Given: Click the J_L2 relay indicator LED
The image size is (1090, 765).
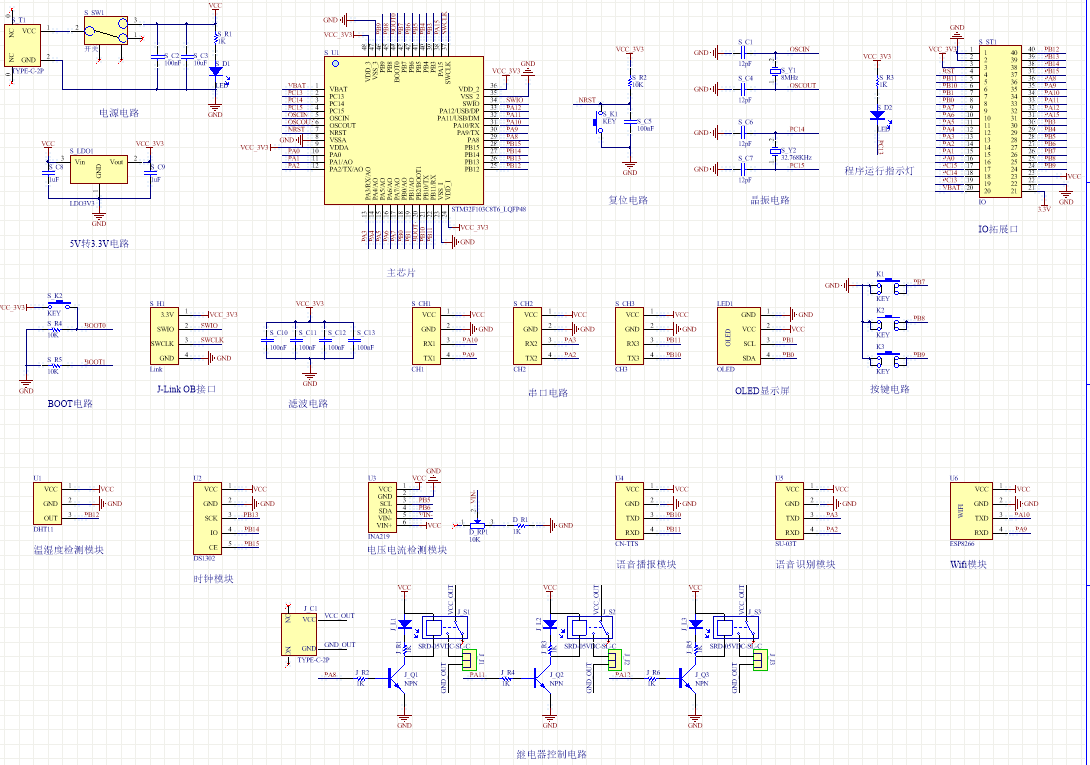Looking at the screenshot, I should tap(550, 624).
